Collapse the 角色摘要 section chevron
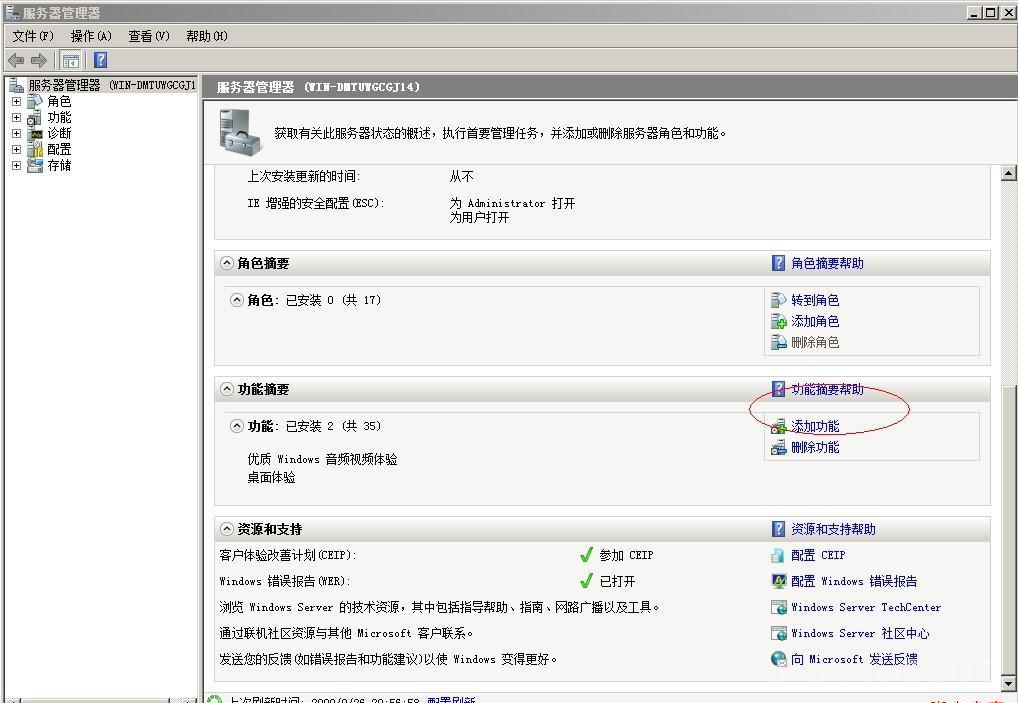 (227, 263)
